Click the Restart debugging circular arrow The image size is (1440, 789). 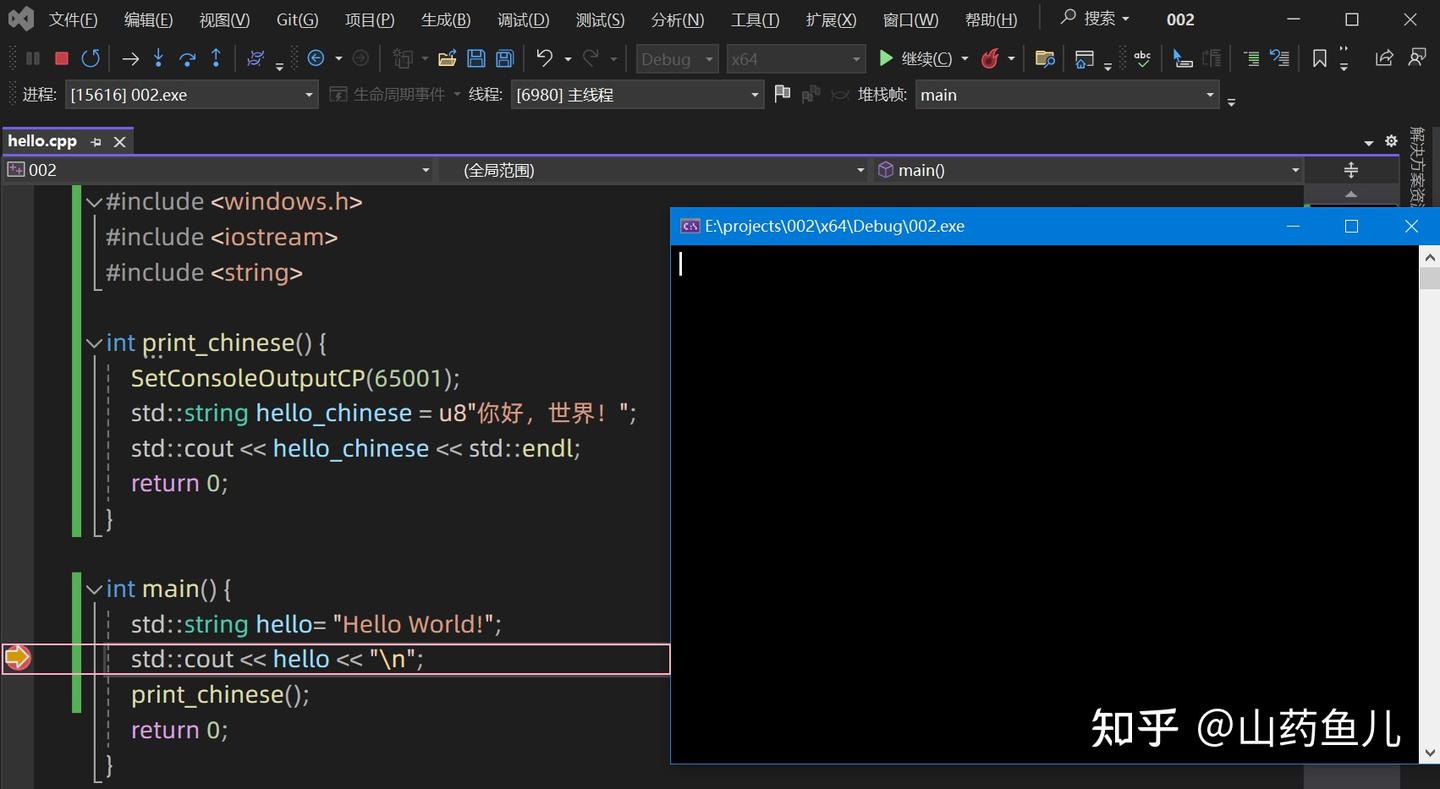click(x=90, y=59)
